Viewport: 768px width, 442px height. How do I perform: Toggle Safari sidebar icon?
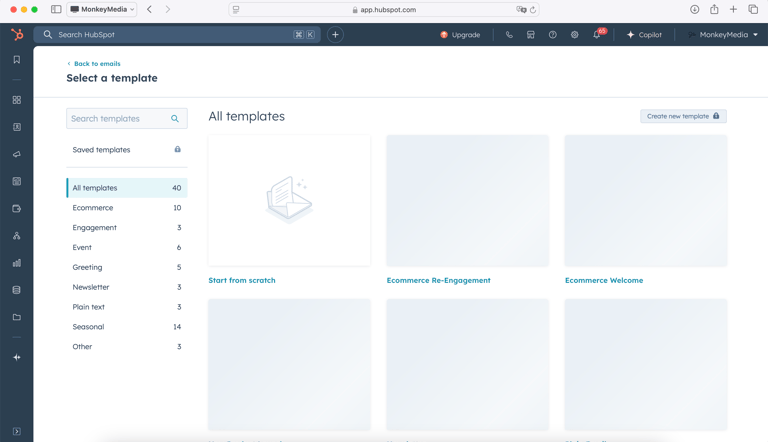pyautogui.click(x=56, y=9)
